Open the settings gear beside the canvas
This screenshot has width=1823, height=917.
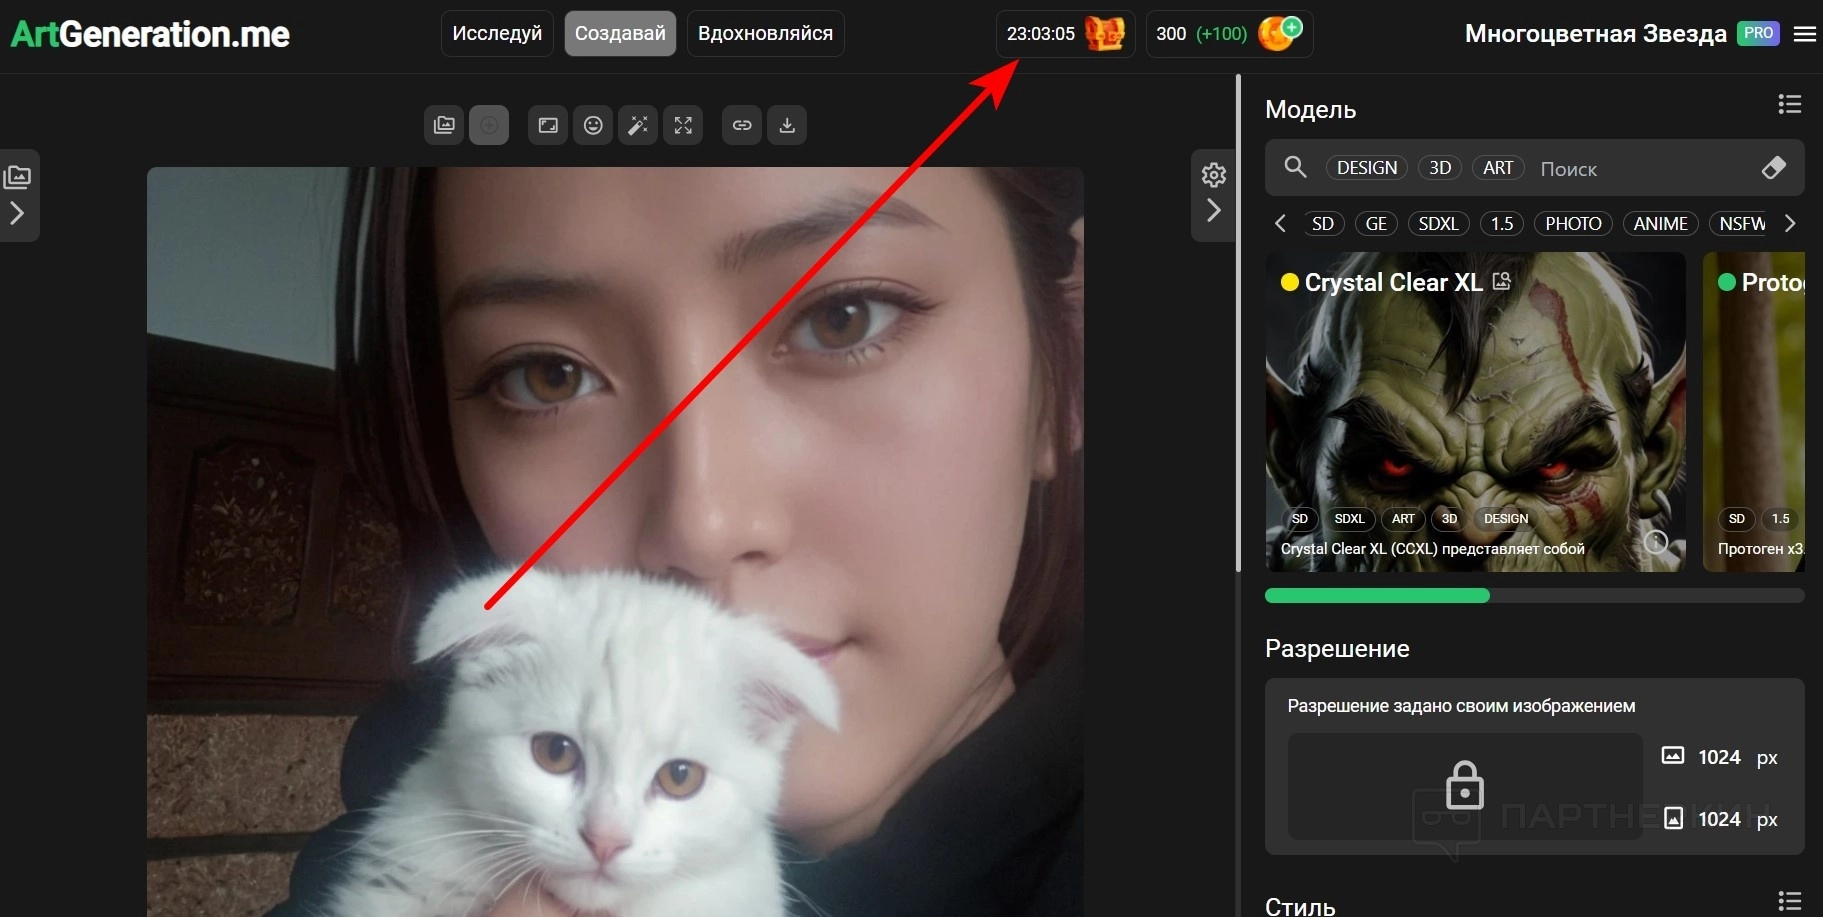point(1213,175)
